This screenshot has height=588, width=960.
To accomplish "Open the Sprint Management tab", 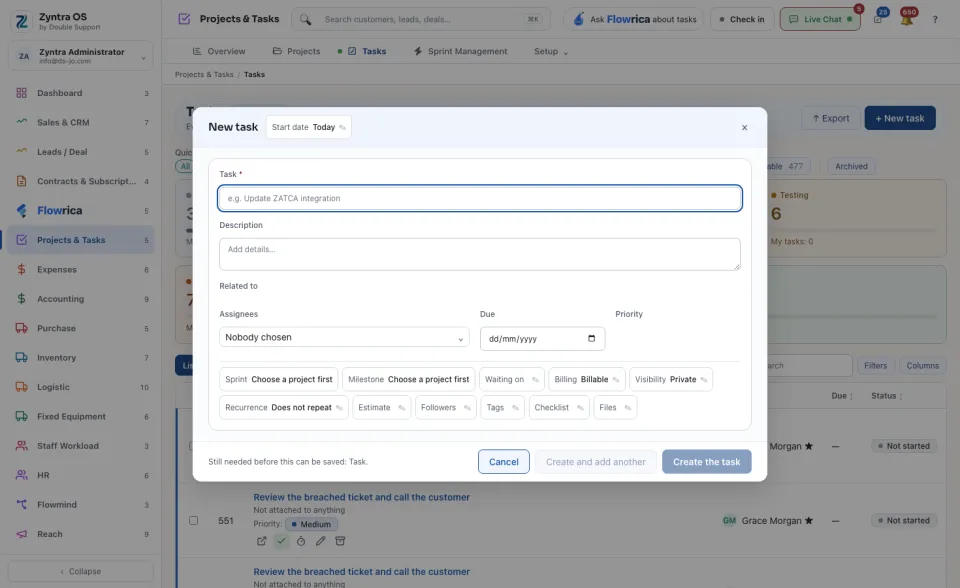I will pos(460,51).
